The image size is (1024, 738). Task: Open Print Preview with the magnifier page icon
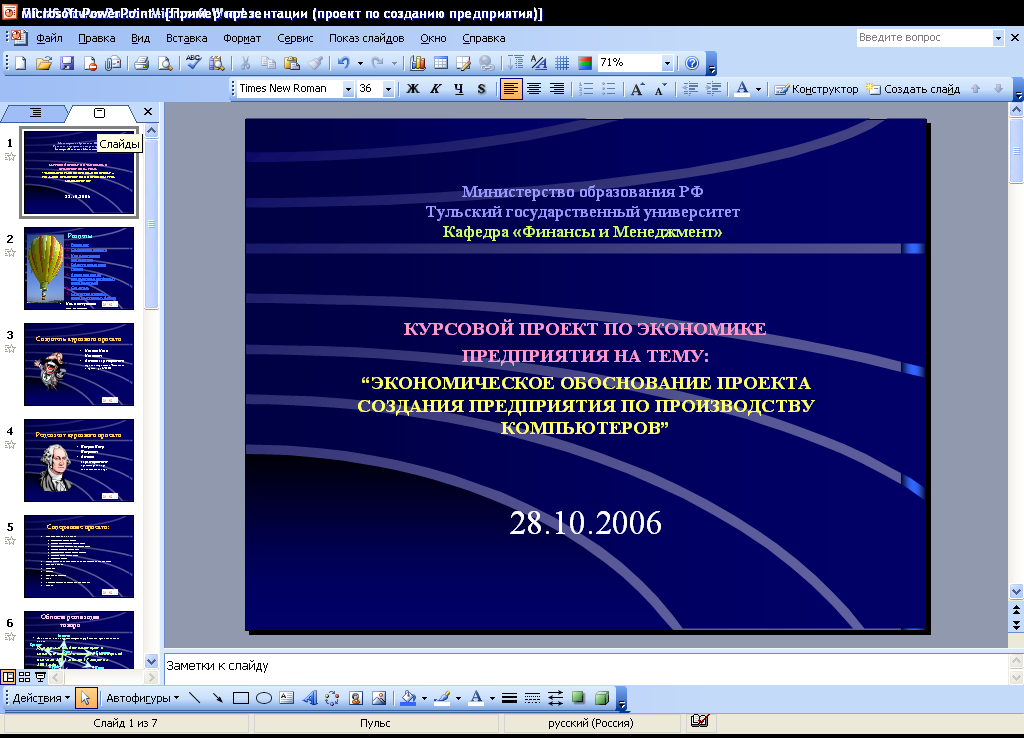pos(165,63)
